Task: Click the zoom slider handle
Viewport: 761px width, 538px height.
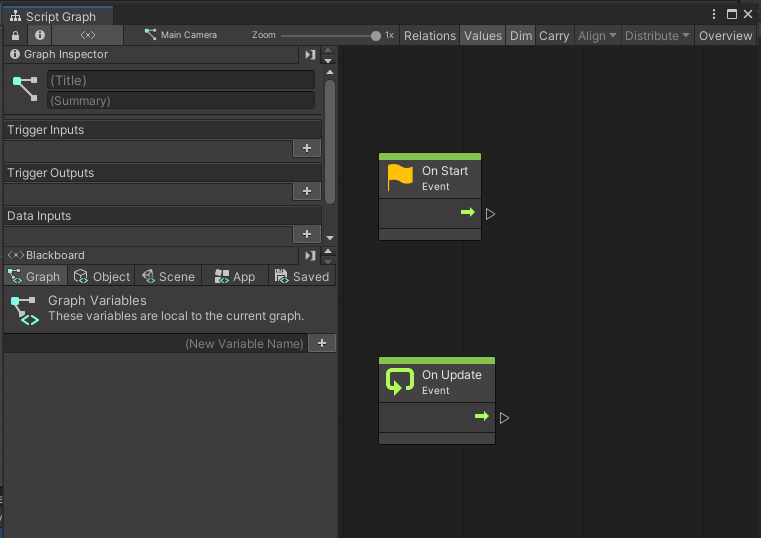Action: (376, 36)
